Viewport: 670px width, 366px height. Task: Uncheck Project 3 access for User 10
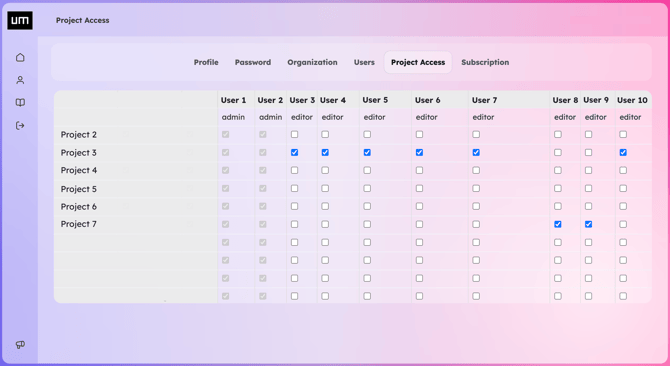(x=623, y=152)
